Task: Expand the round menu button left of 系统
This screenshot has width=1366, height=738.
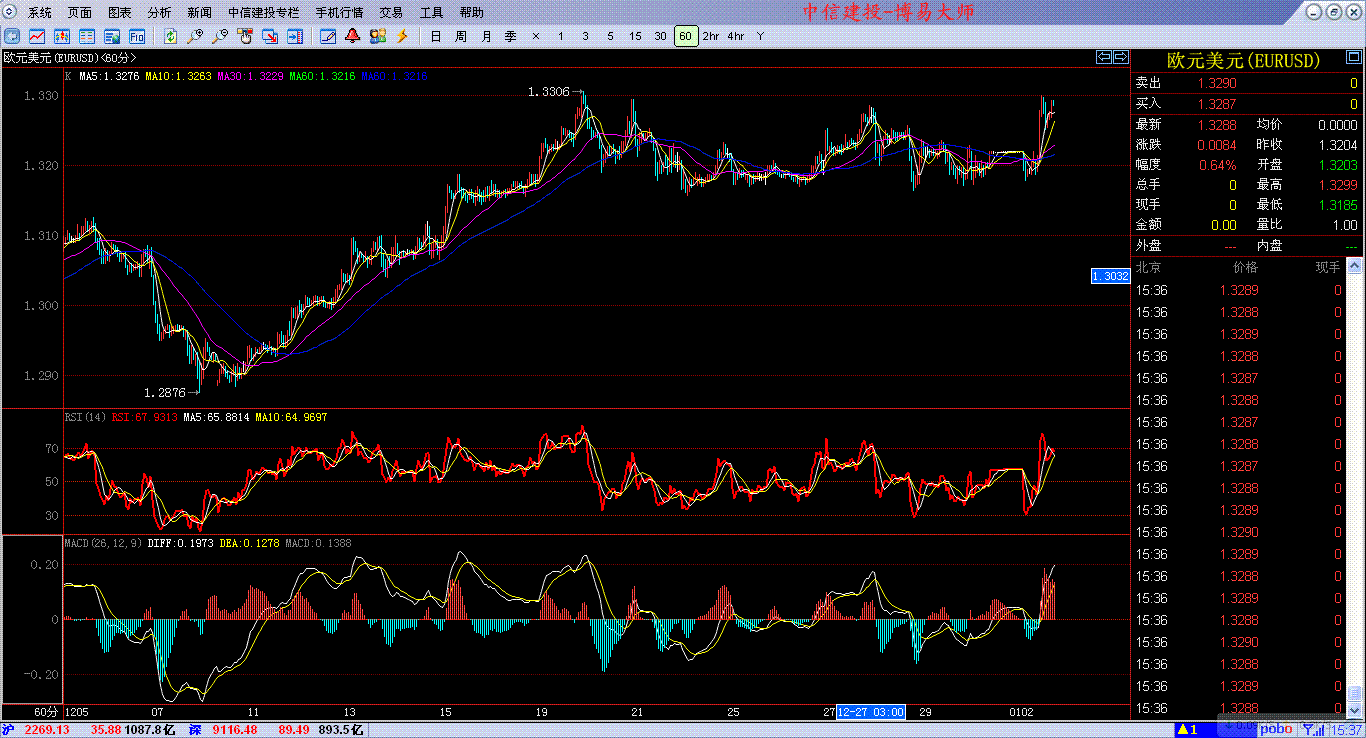Action: coord(11,13)
